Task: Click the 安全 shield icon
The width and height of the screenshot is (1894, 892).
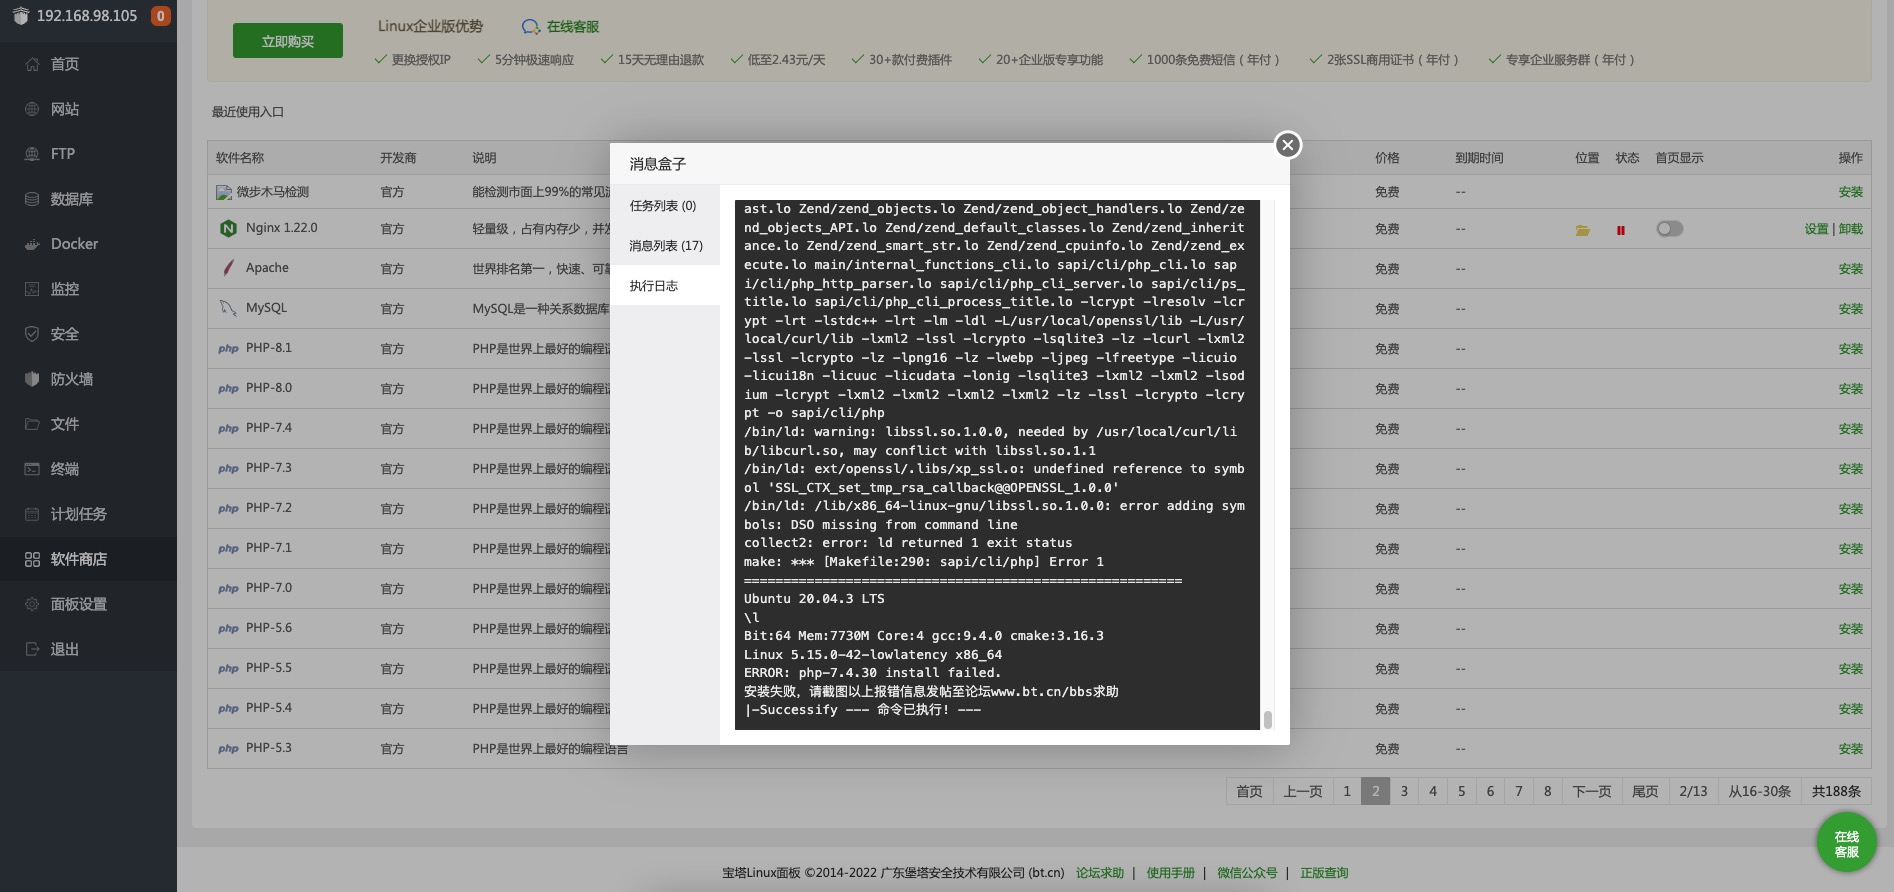Action: pyautogui.click(x=32, y=334)
